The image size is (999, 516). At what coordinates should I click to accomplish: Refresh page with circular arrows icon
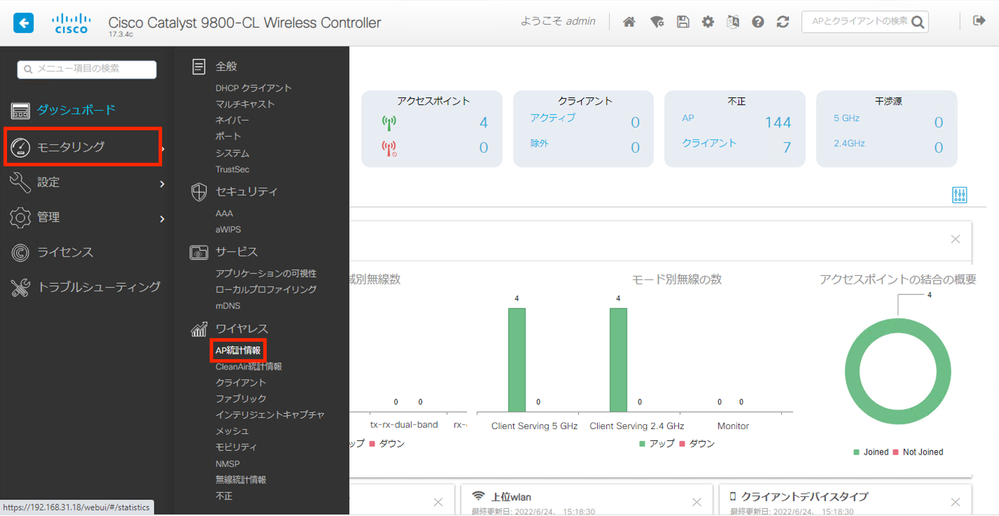pos(783,22)
